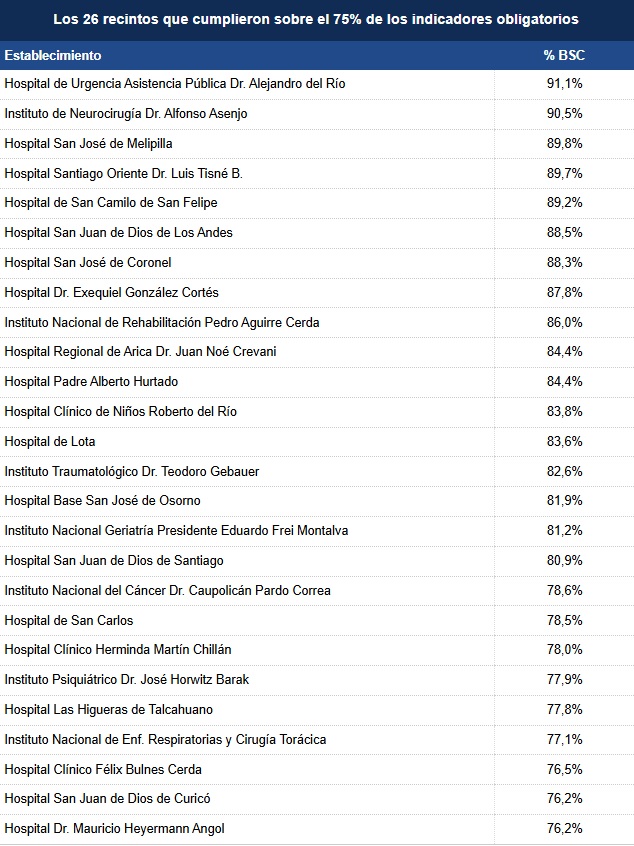
Task: Click Hospital de Lota entry
Action: pos(50,441)
